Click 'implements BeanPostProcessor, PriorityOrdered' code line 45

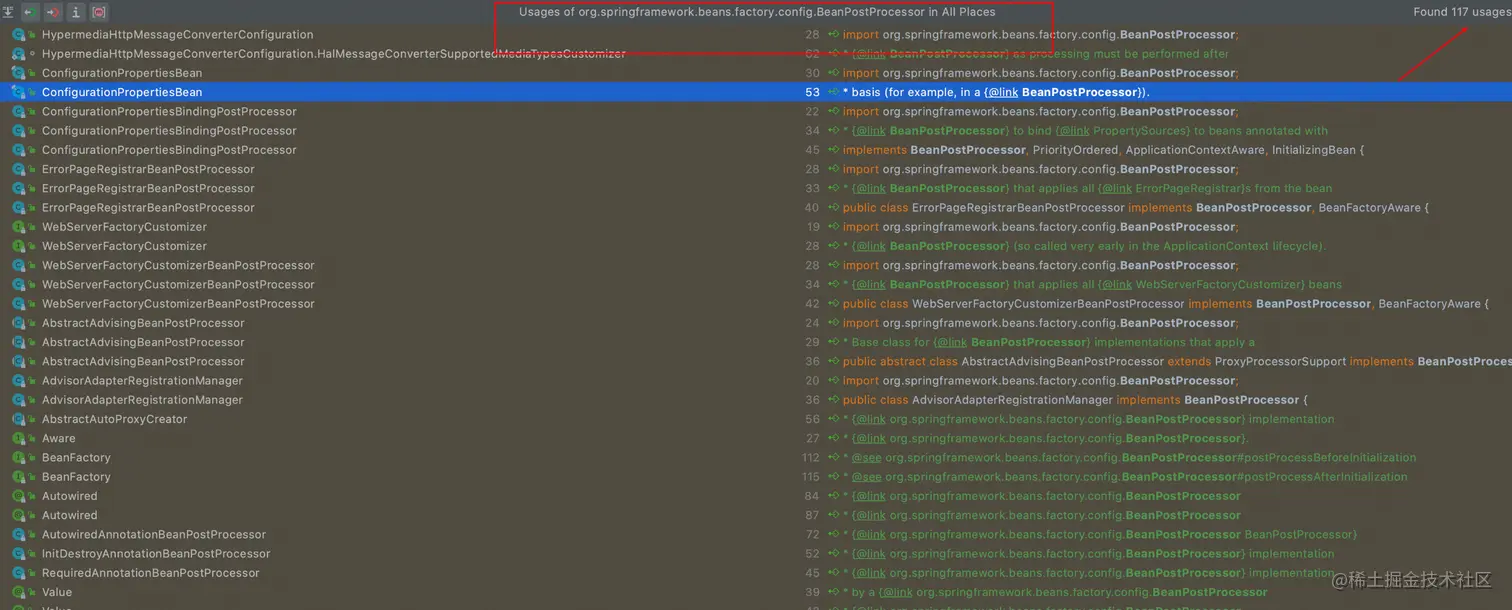pos(1103,150)
